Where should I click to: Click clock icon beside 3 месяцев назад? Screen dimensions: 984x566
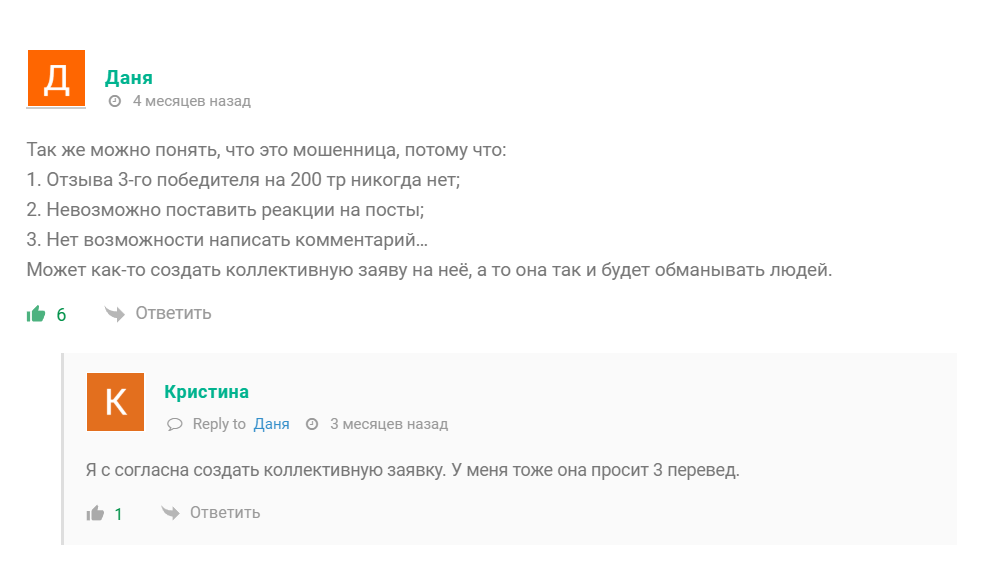tap(312, 424)
